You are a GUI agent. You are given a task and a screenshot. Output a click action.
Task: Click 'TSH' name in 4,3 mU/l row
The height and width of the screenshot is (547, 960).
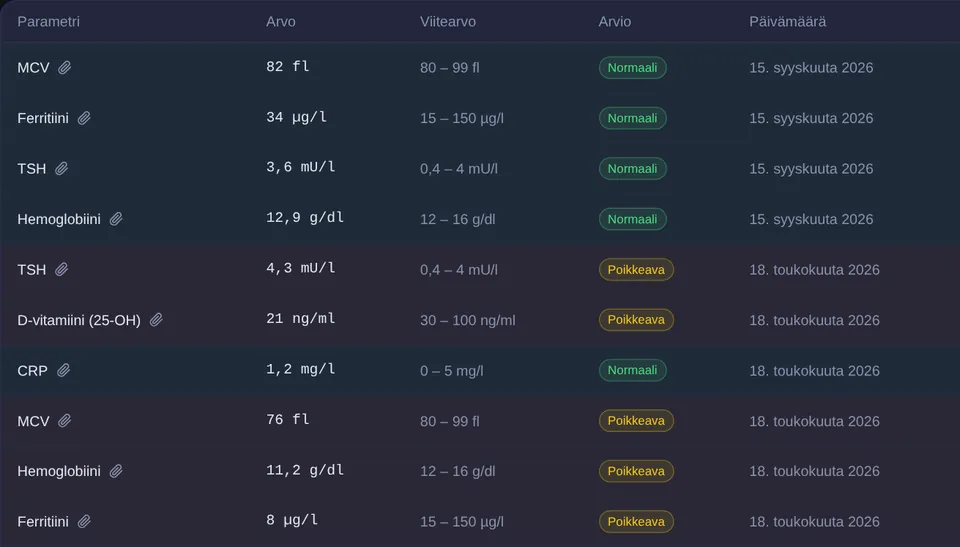click(32, 270)
